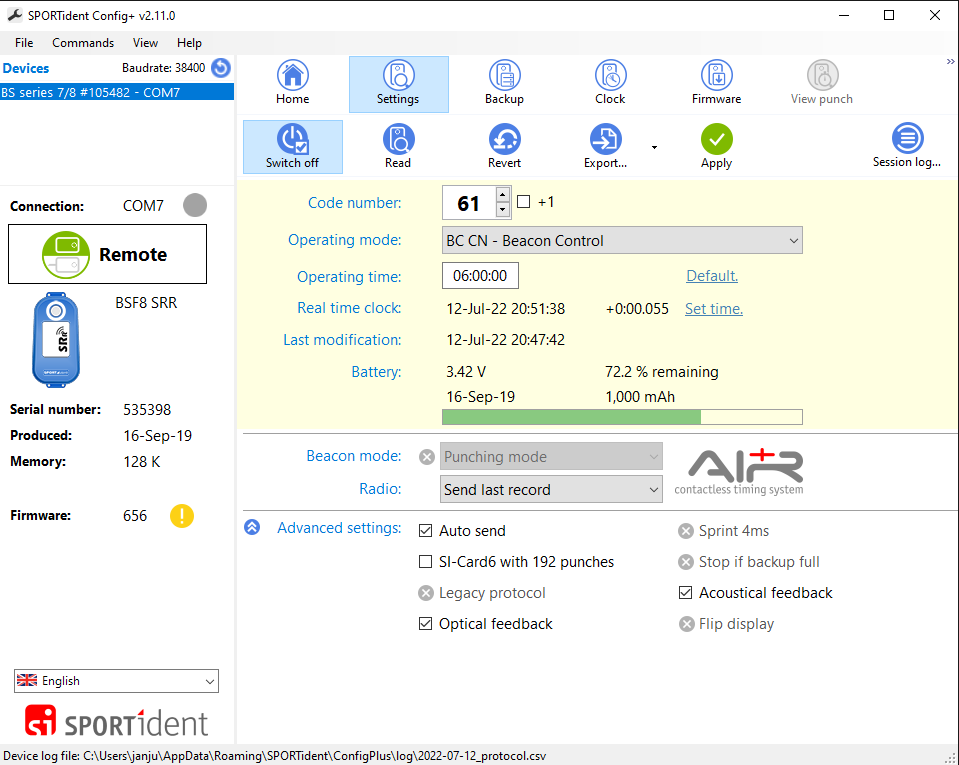Open the Firmware update section
The width and height of the screenshot is (959, 765).
[716, 82]
